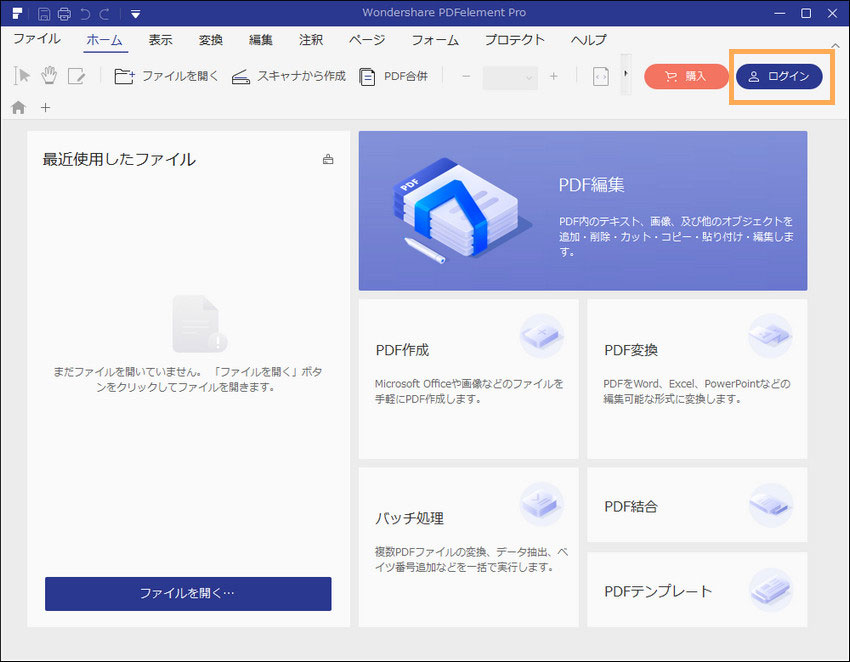Minimize the PDFelement window

pos(780,13)
